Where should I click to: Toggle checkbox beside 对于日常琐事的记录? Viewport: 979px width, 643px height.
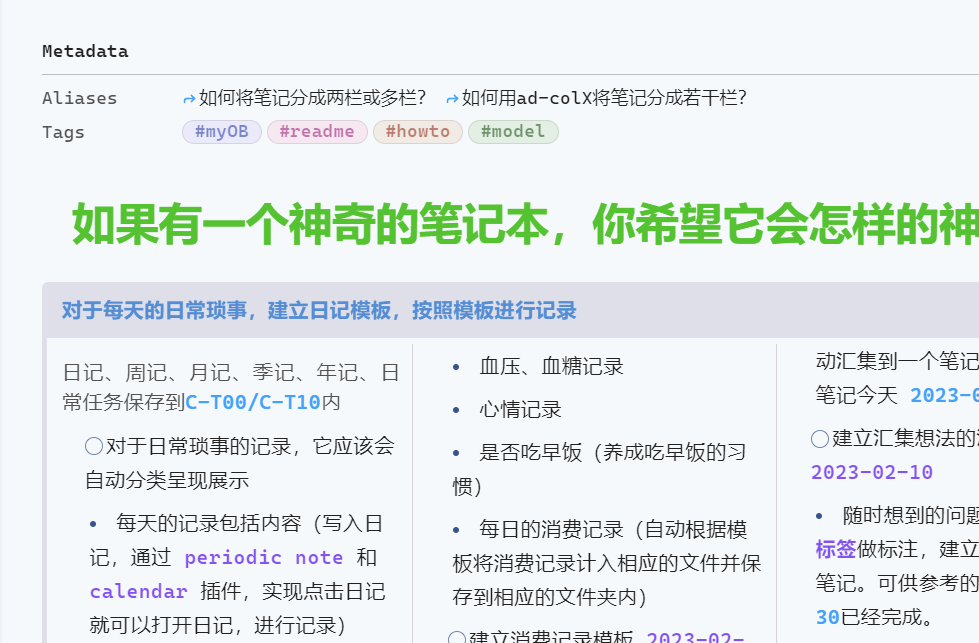coord(93,446)
